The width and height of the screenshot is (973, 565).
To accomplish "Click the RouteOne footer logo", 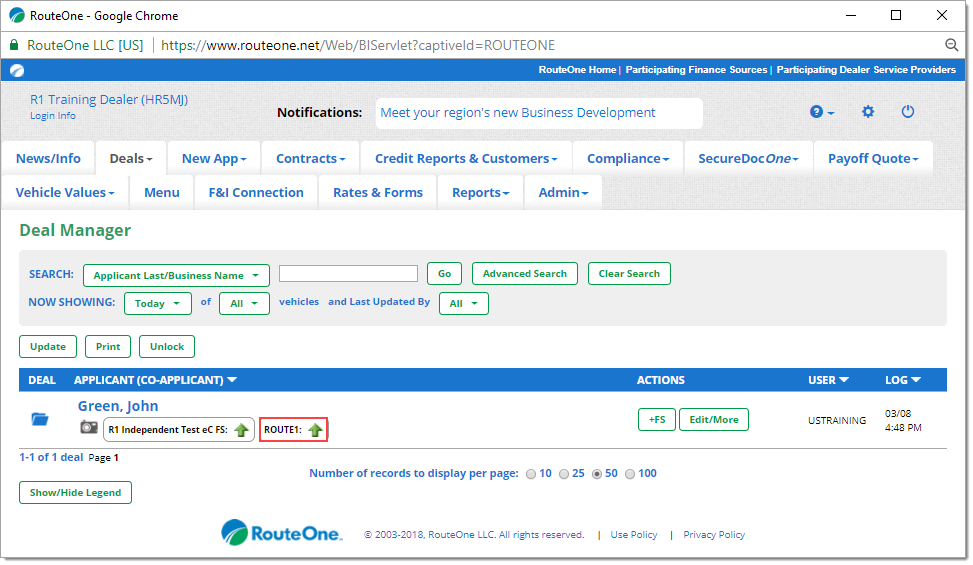I will coord(282,533).
